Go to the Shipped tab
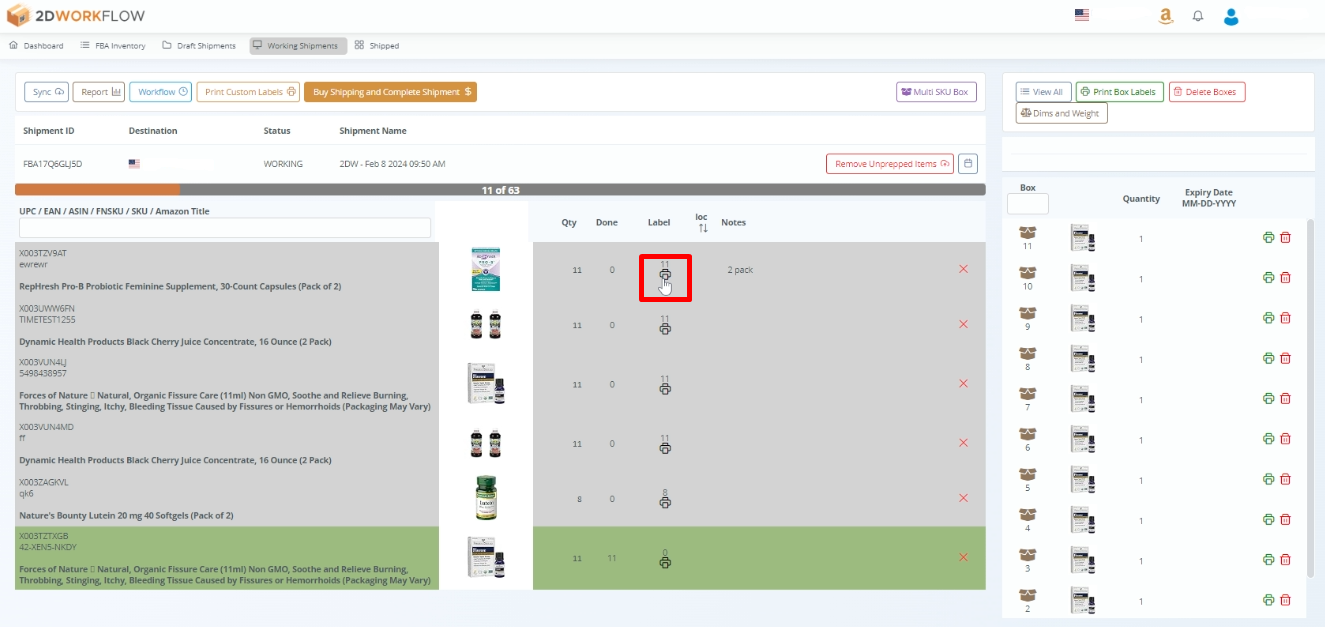This screenshot has height=627, width=1325. point(377,46)
